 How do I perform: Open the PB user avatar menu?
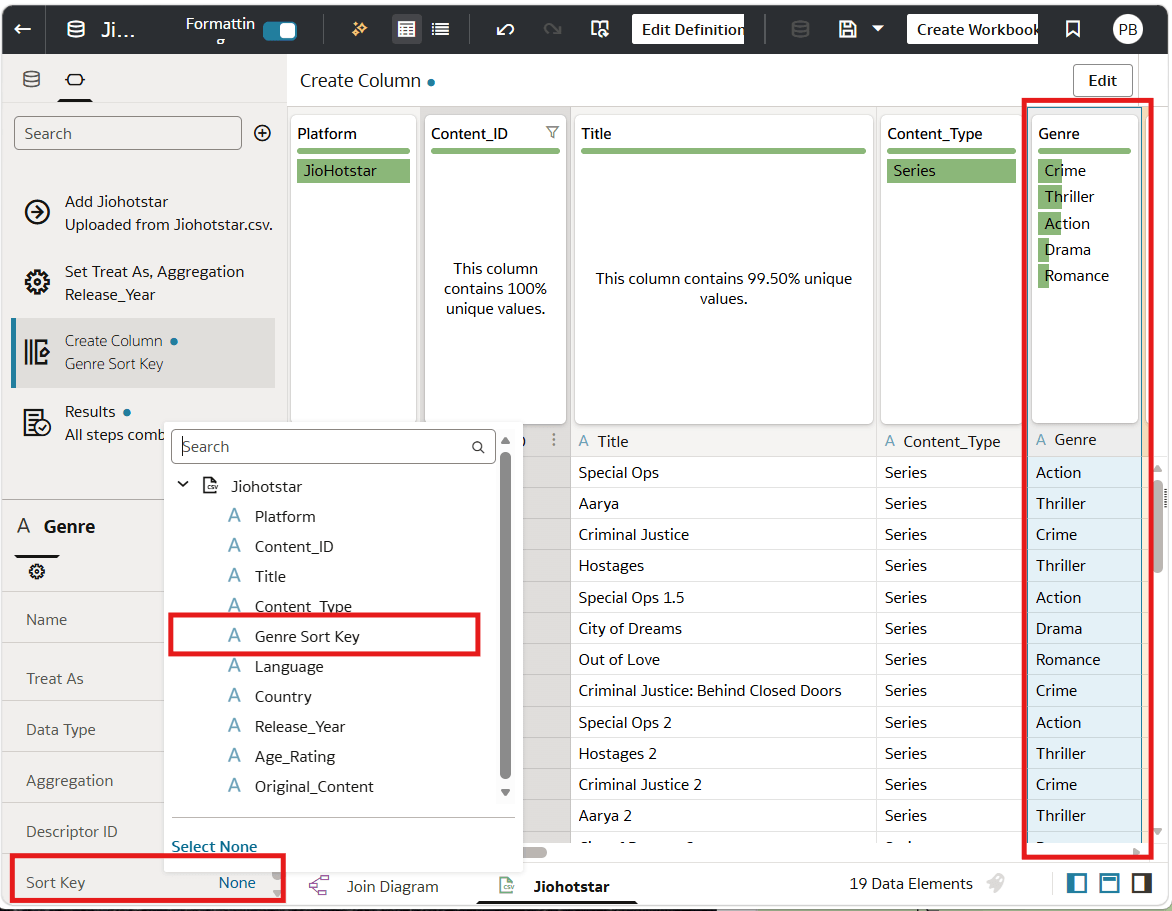(1127, 29)
